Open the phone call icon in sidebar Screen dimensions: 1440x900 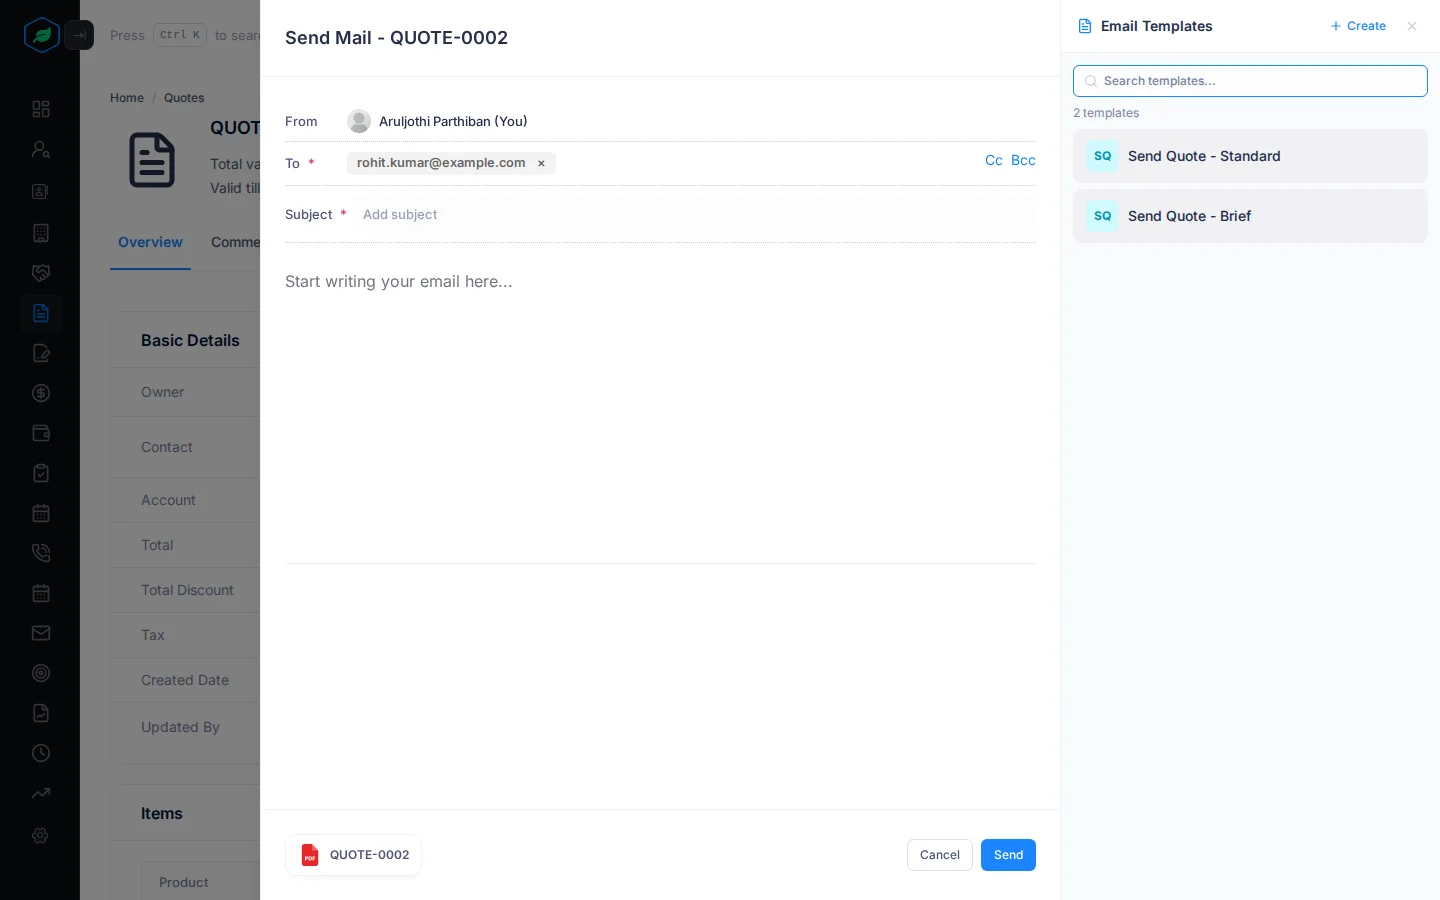41,553
